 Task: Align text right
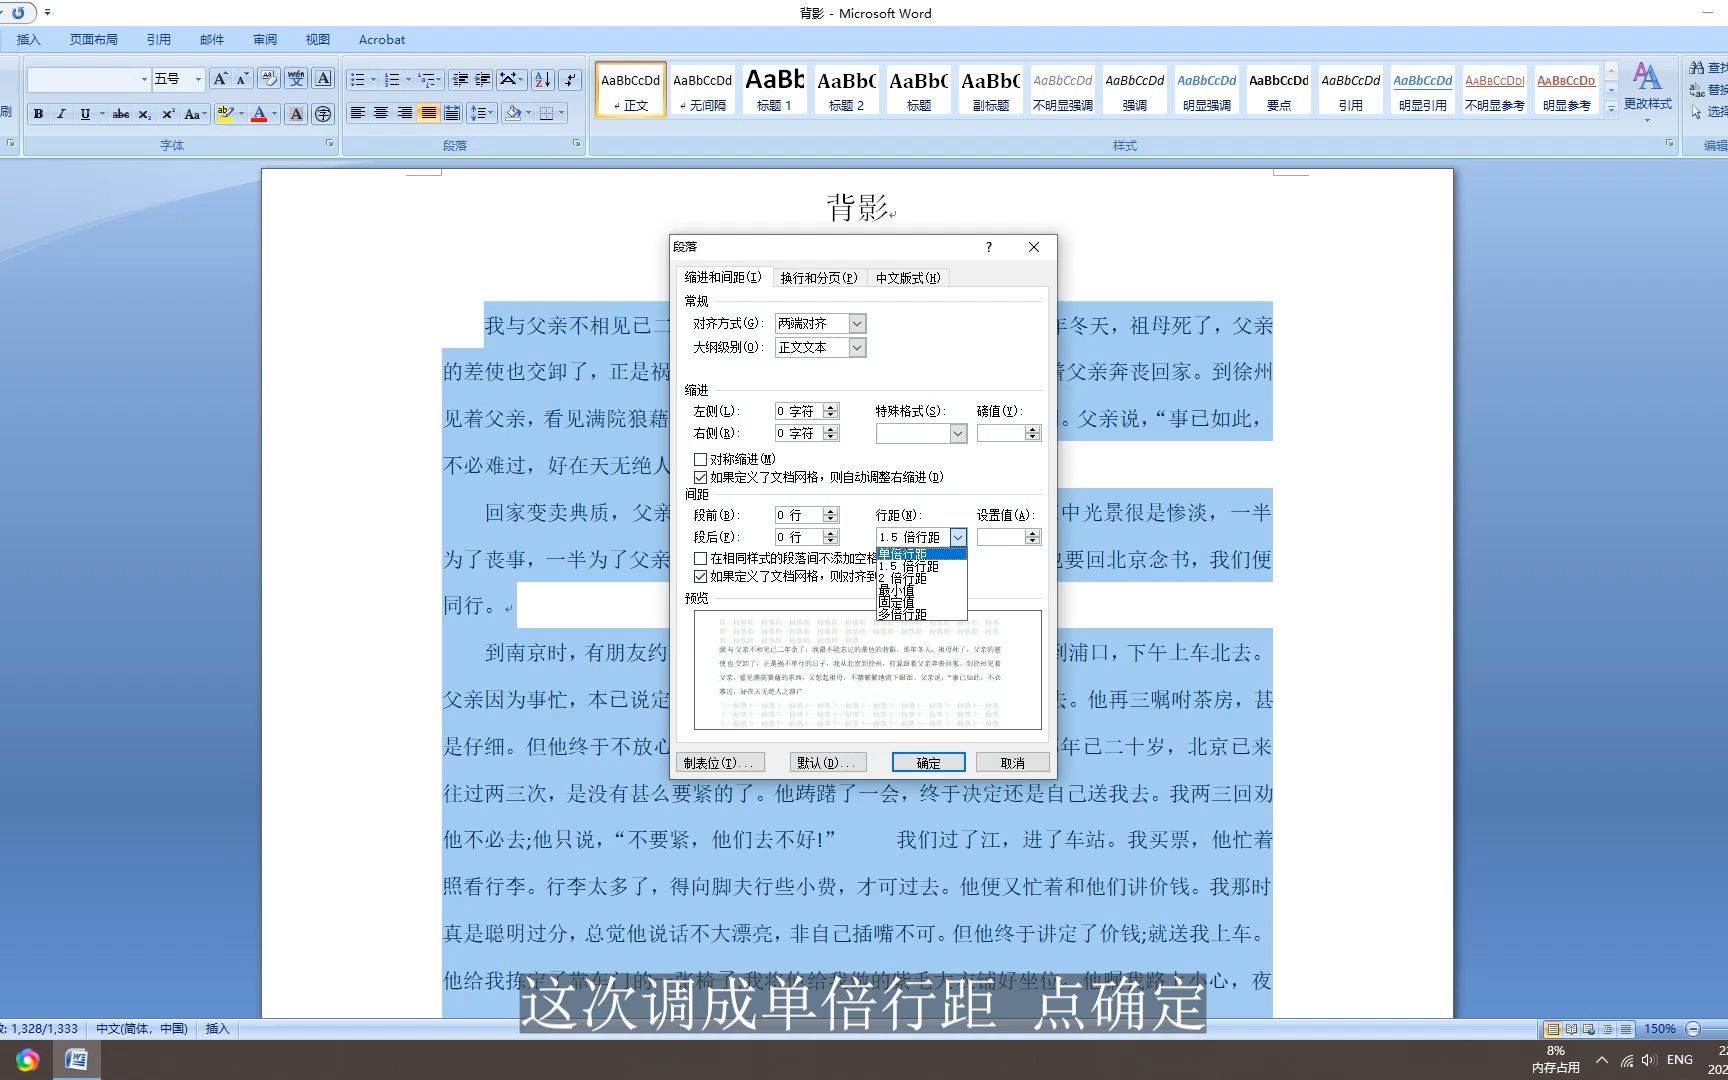coord(404,113)
